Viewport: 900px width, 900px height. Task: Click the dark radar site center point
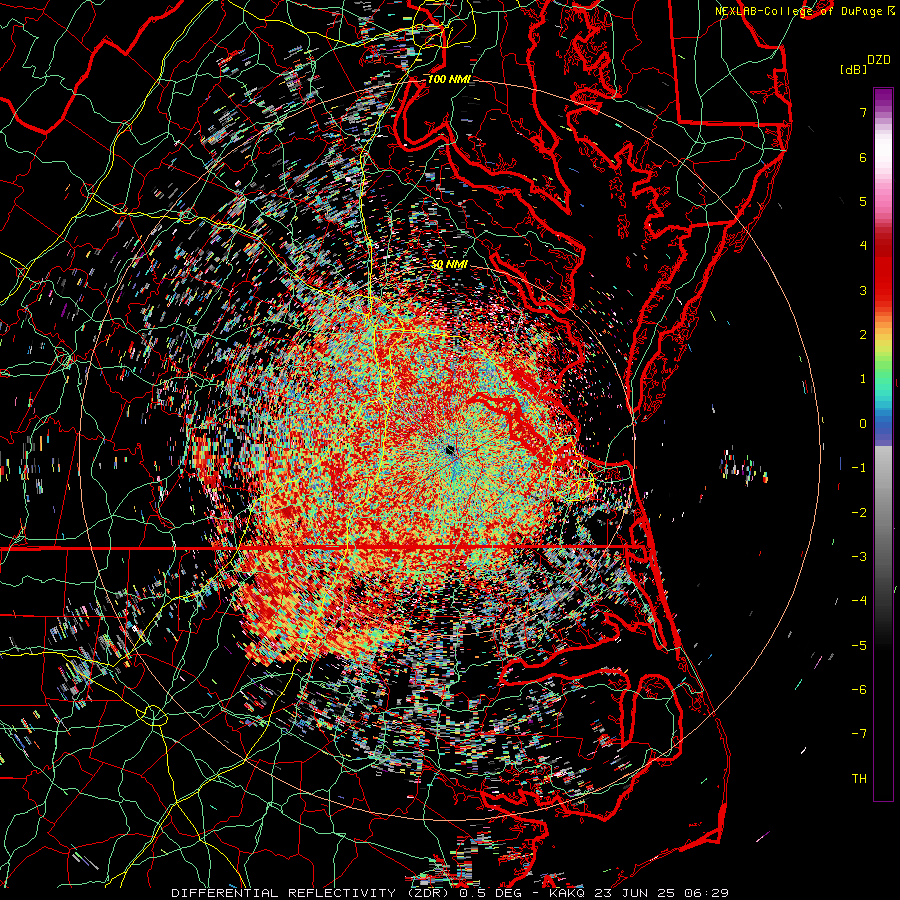pyautogui.click(x=451, y=449)
